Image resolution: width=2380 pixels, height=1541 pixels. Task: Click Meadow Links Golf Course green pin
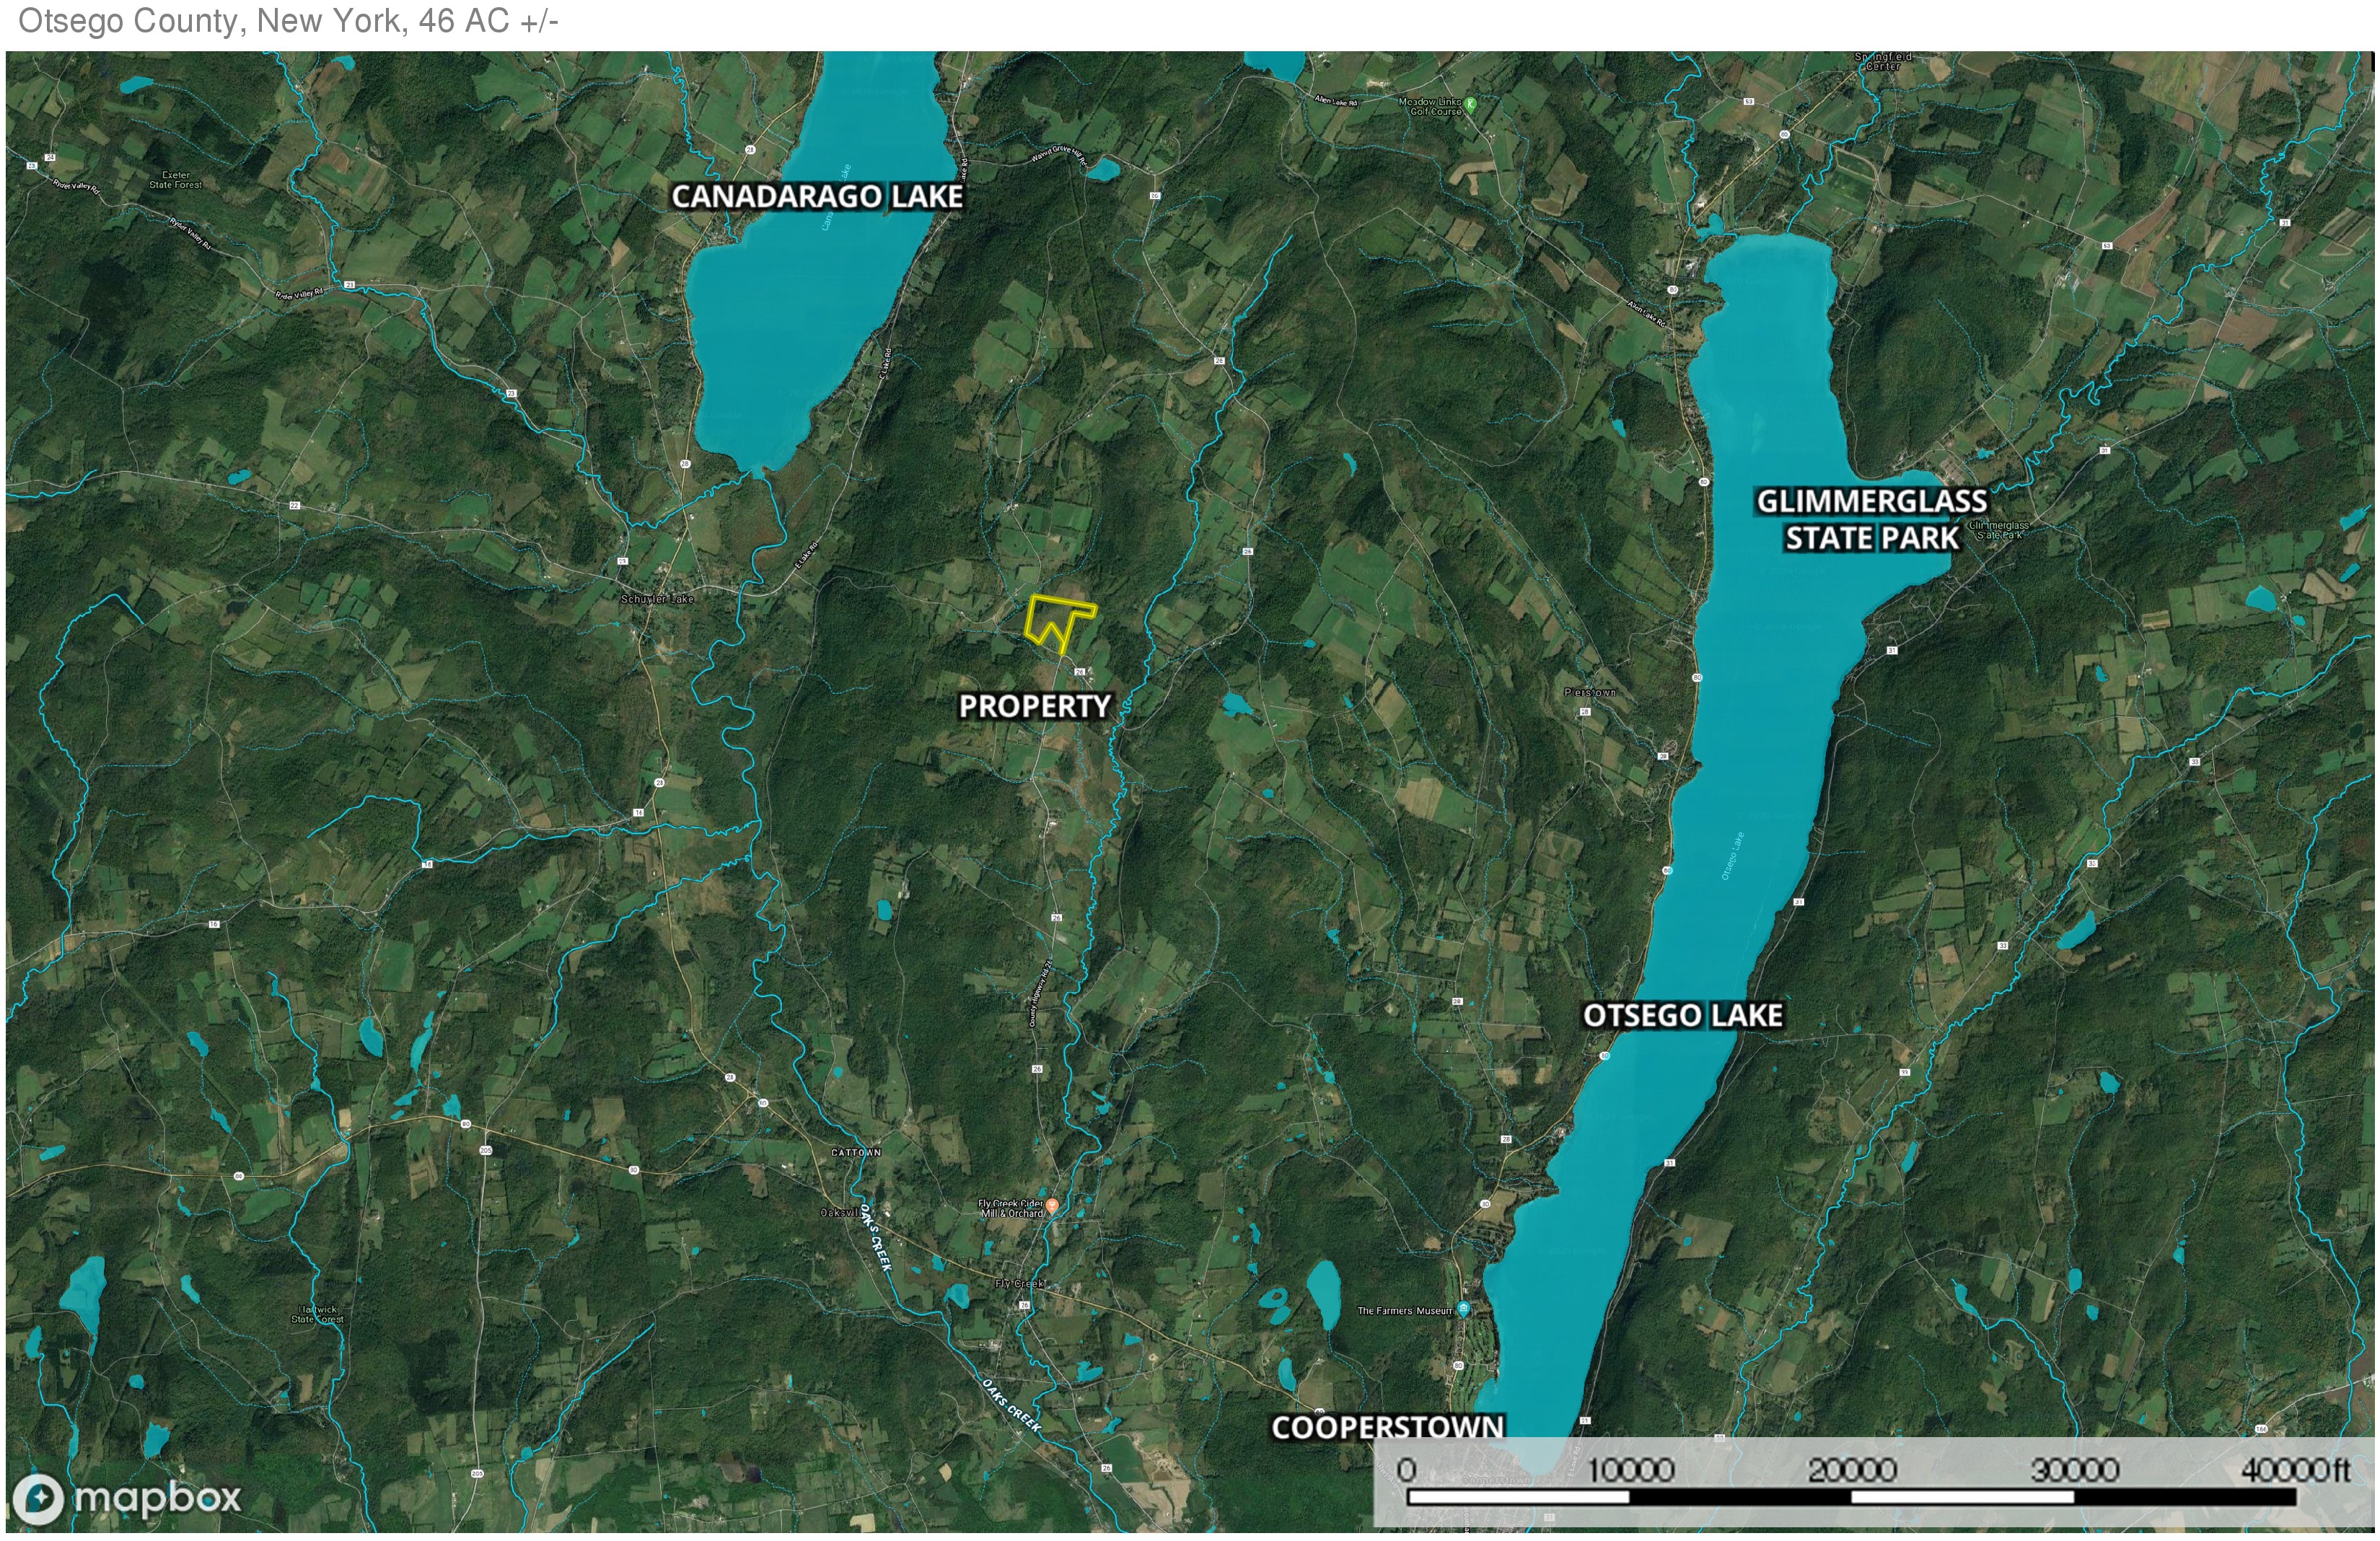pyautogui.click(x=1470, y=103)
